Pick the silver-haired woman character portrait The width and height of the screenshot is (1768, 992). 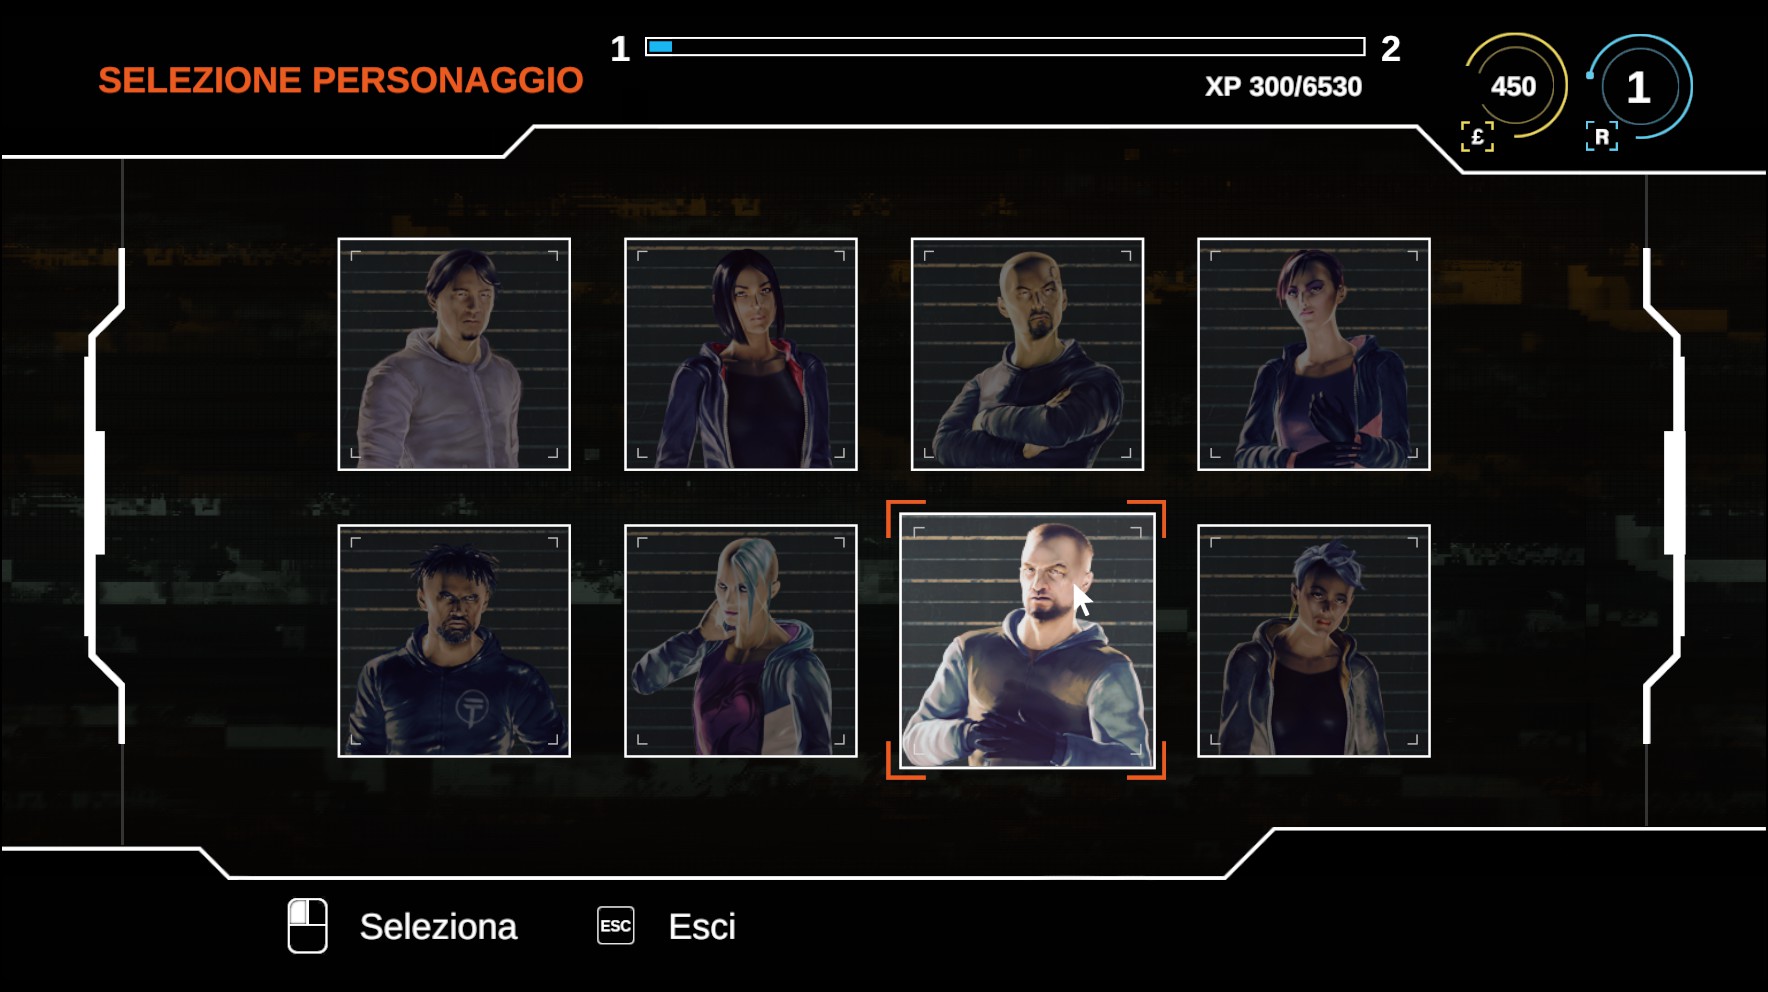pos(741,641)
